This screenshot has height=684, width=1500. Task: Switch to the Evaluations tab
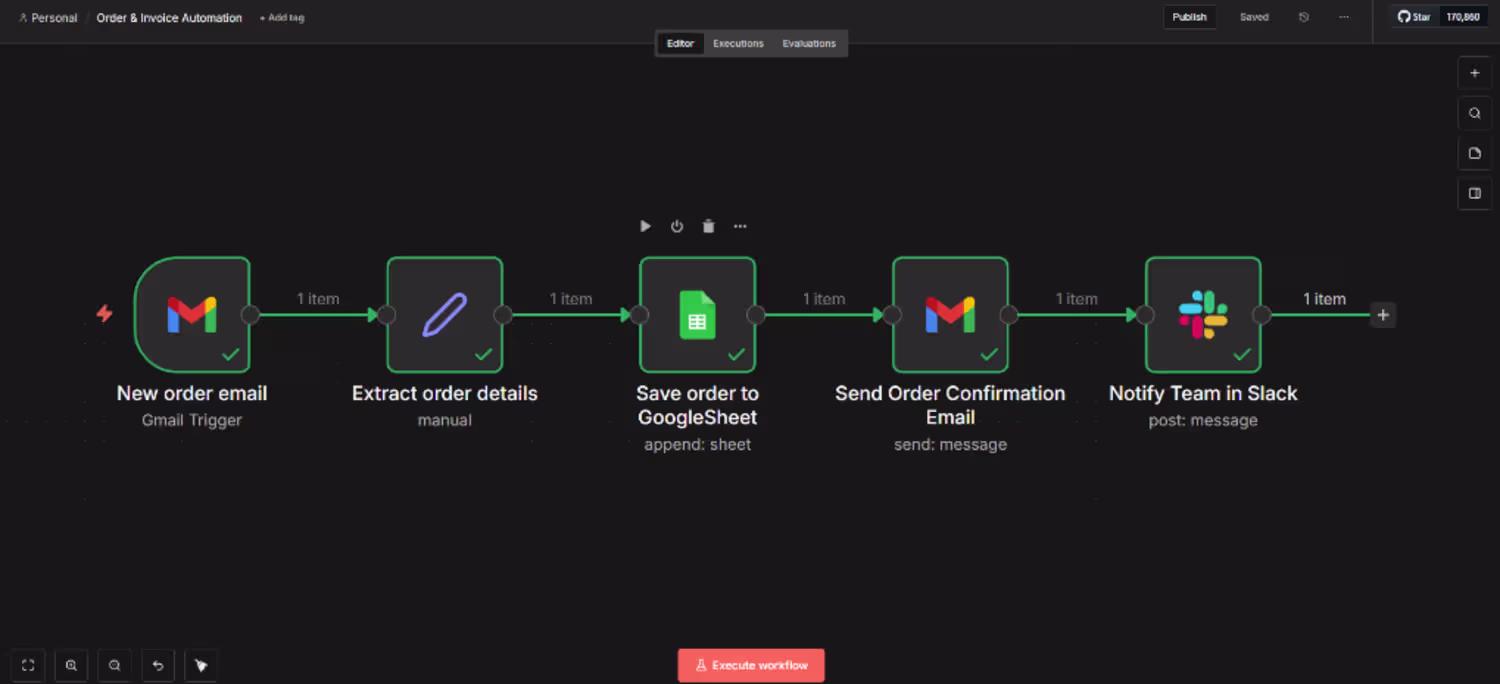coord(809,43)
